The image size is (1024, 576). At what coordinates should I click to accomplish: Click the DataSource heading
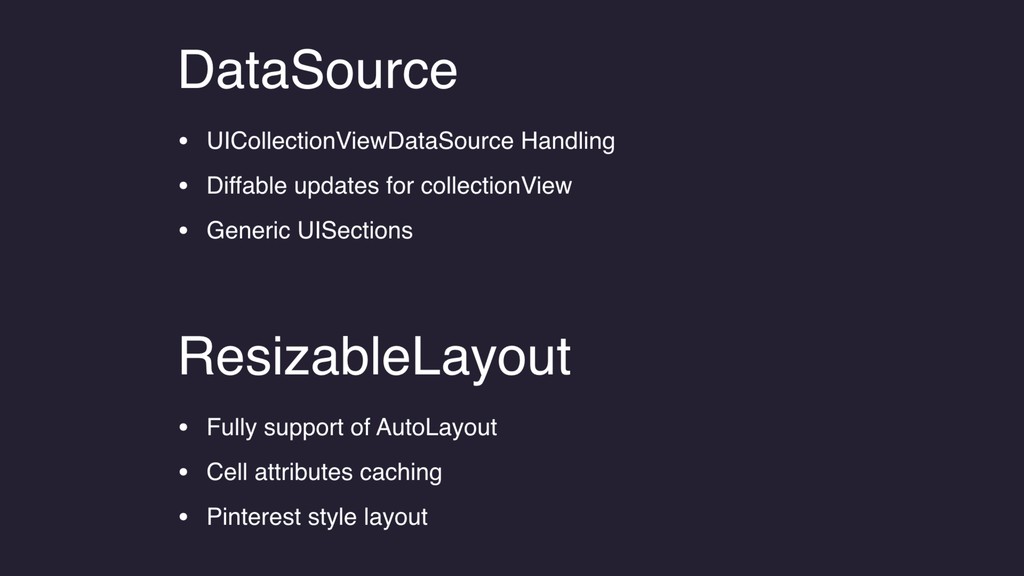coord(317,70)
